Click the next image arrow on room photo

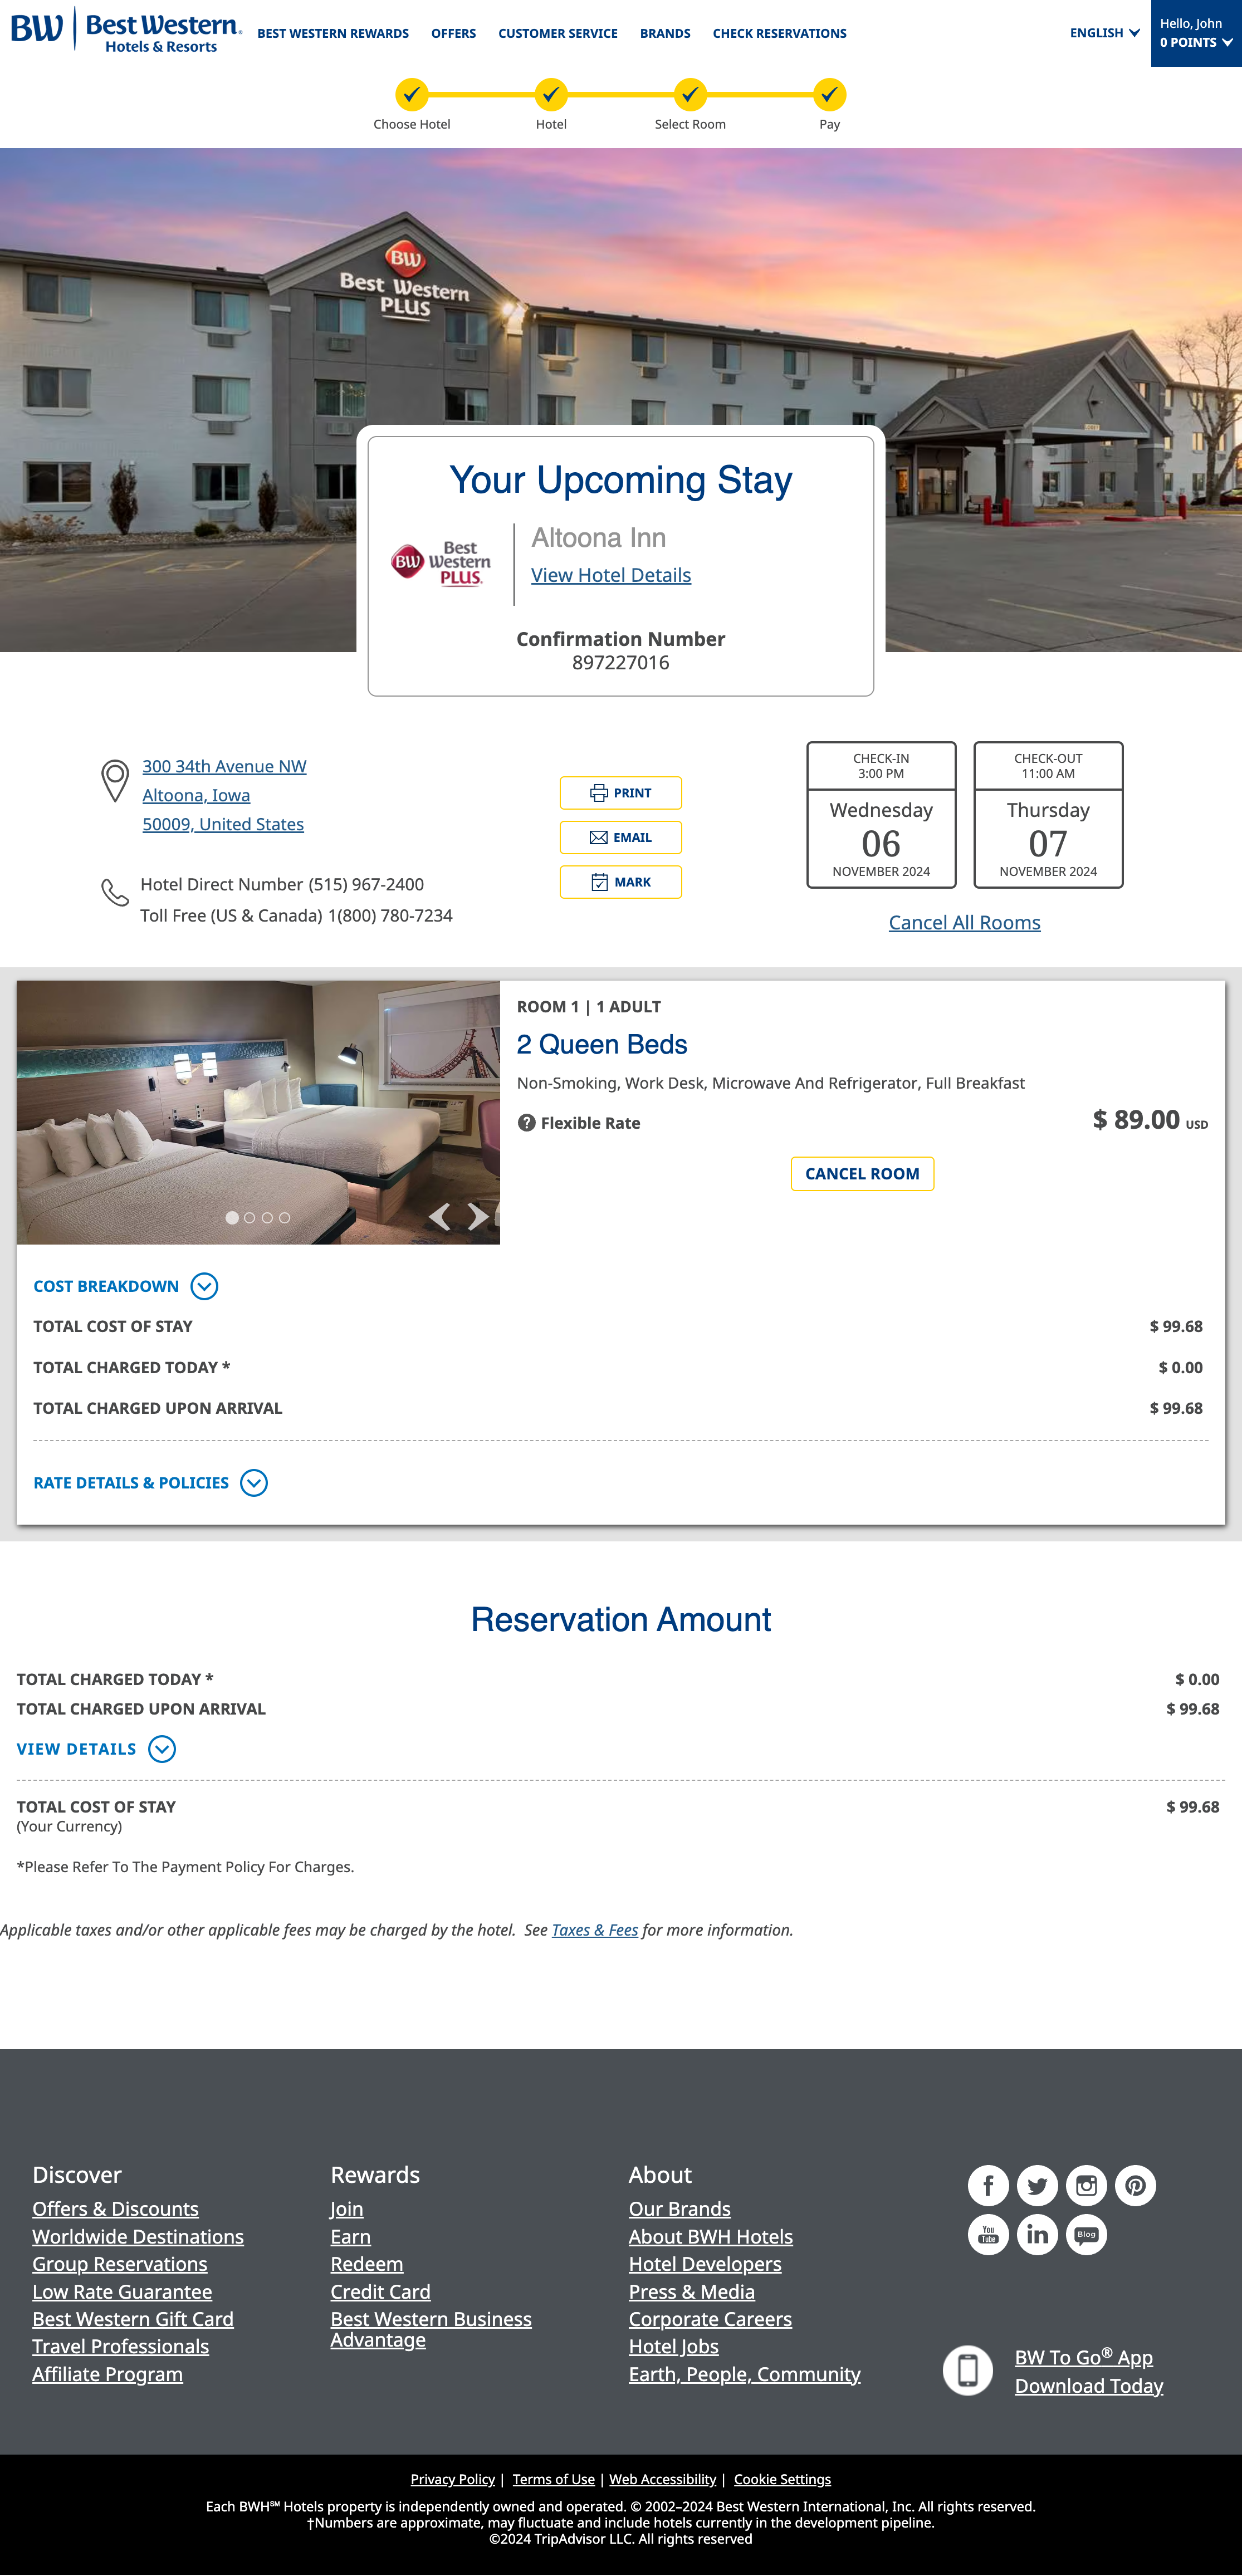(x=477, y=1216)
